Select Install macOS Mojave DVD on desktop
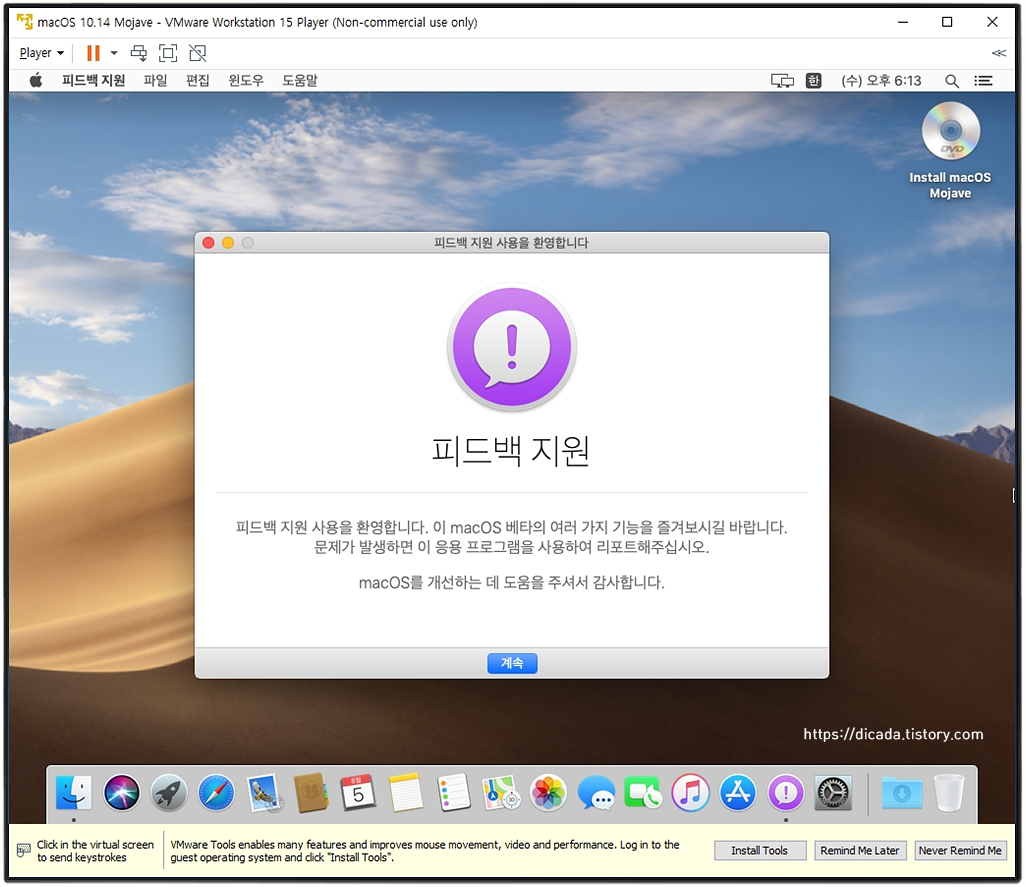1026x887 pixels. pyautogui.click(x=951, y=150)
